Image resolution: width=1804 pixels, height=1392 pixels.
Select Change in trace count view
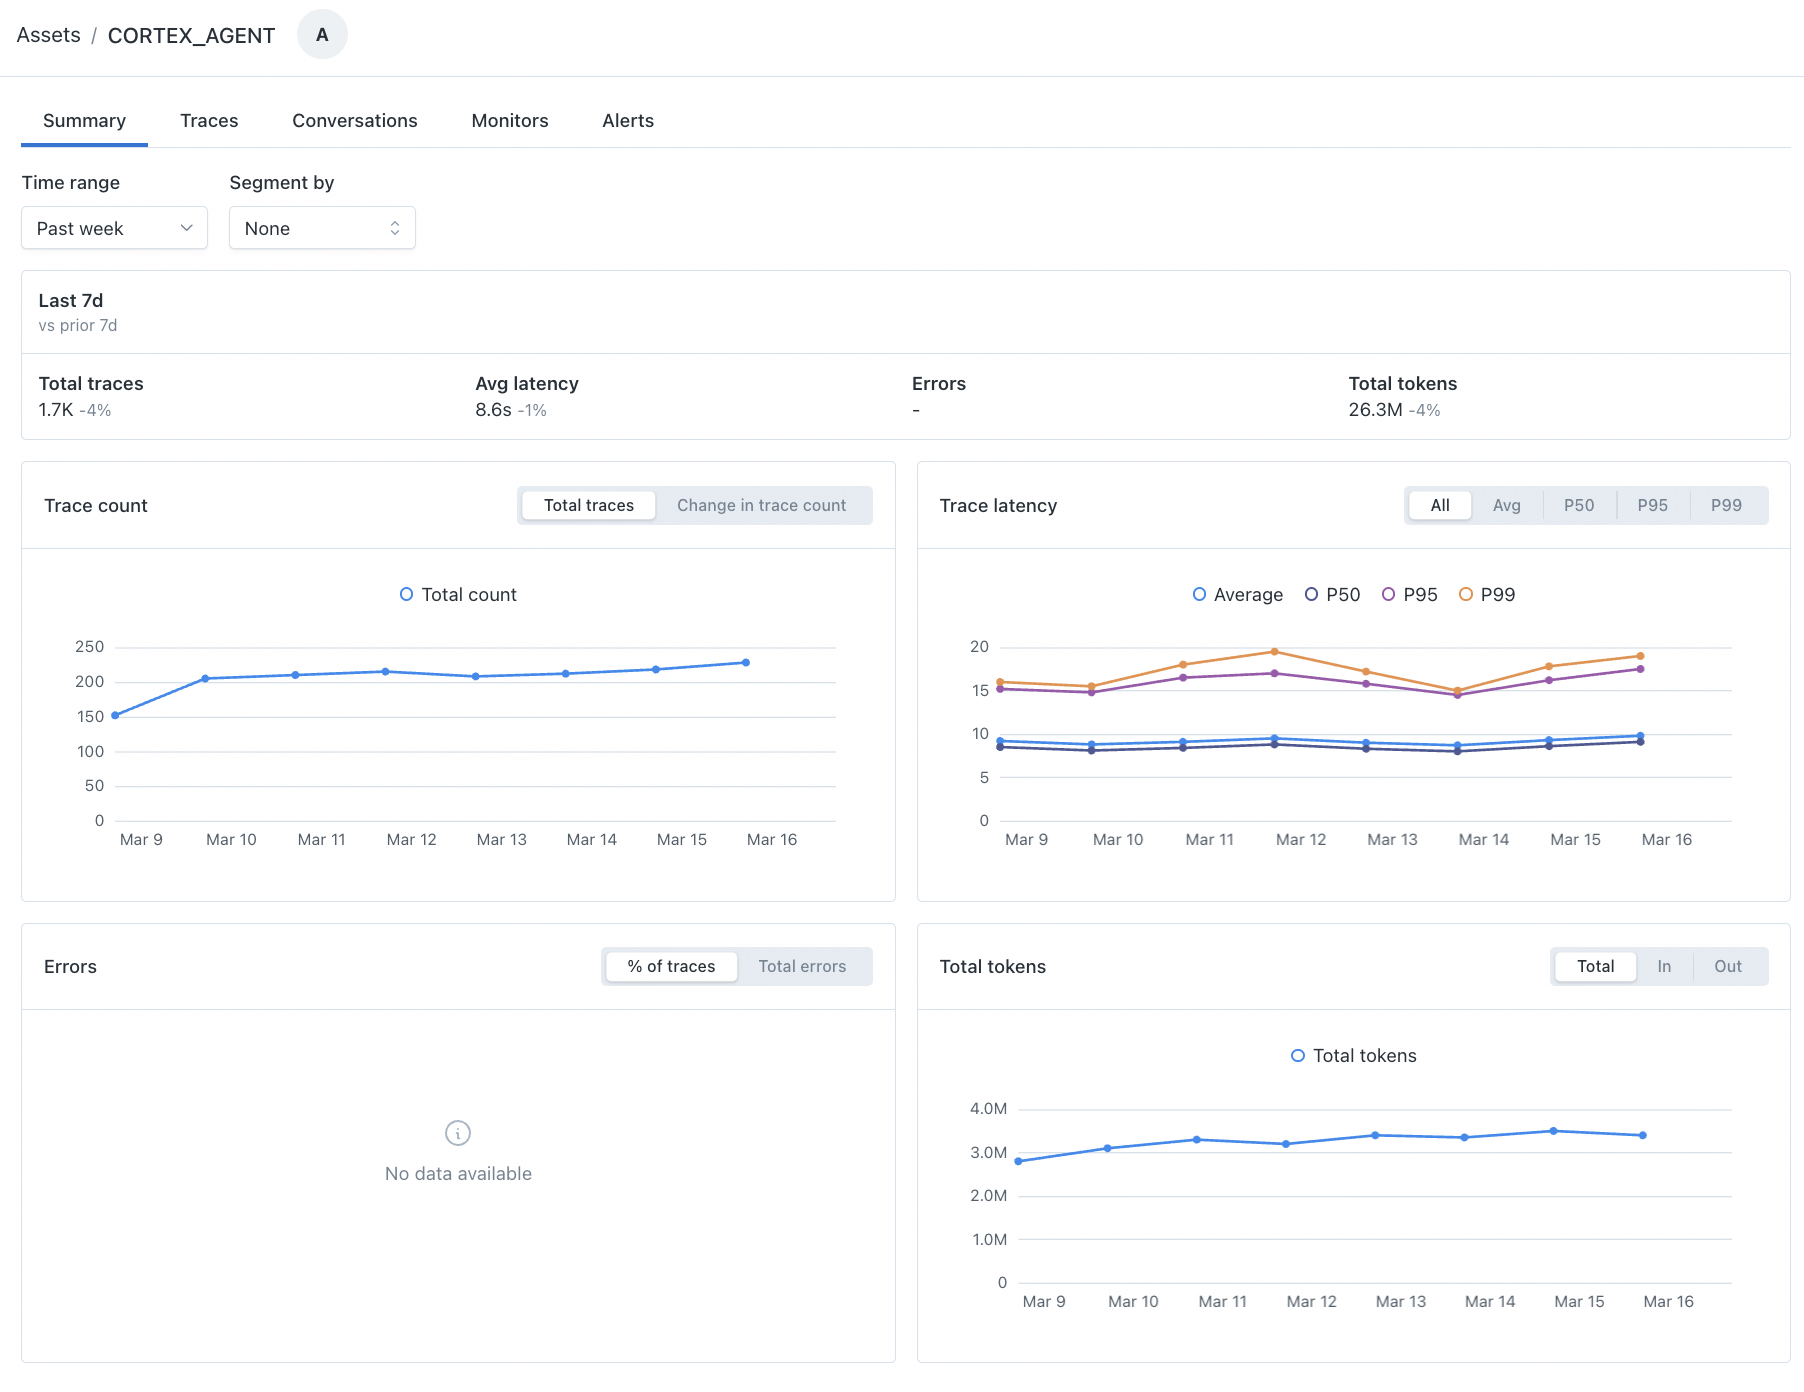(x=761, y=505)
